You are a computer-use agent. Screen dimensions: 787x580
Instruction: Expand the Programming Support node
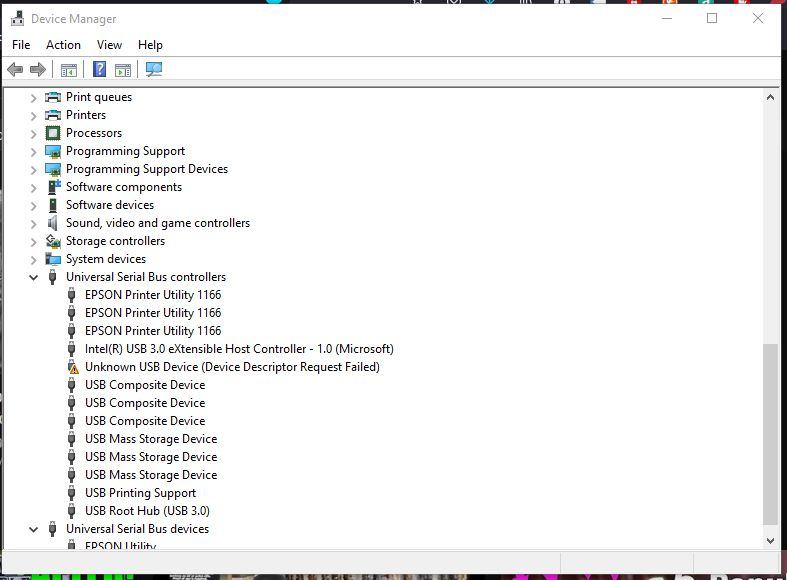pos(34,152)
